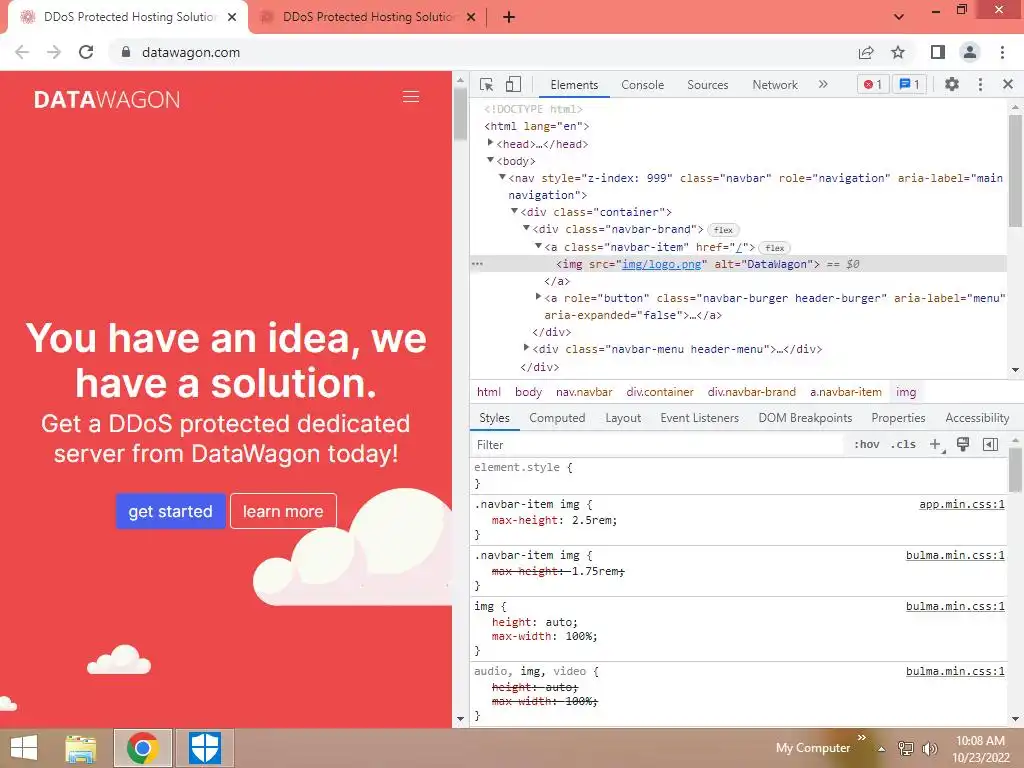Open DevTools settings gear
Image resolution: width=1024 pixels, height=768 pixels.
(952, 84)
